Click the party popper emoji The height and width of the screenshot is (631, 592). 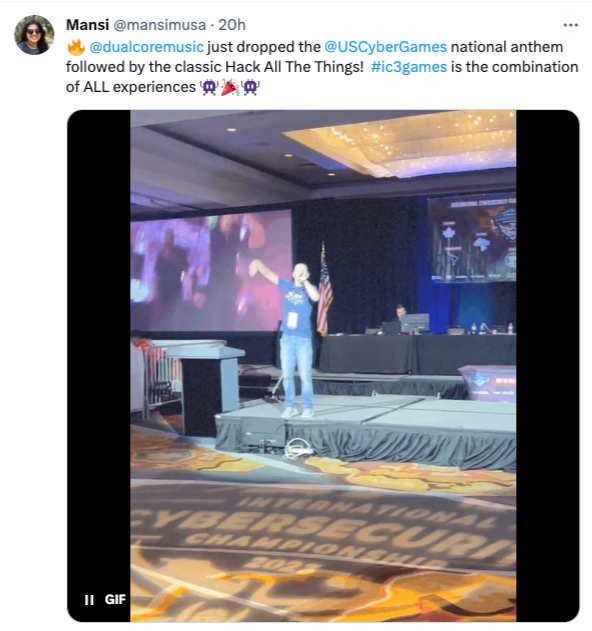(x=230, y=87)
